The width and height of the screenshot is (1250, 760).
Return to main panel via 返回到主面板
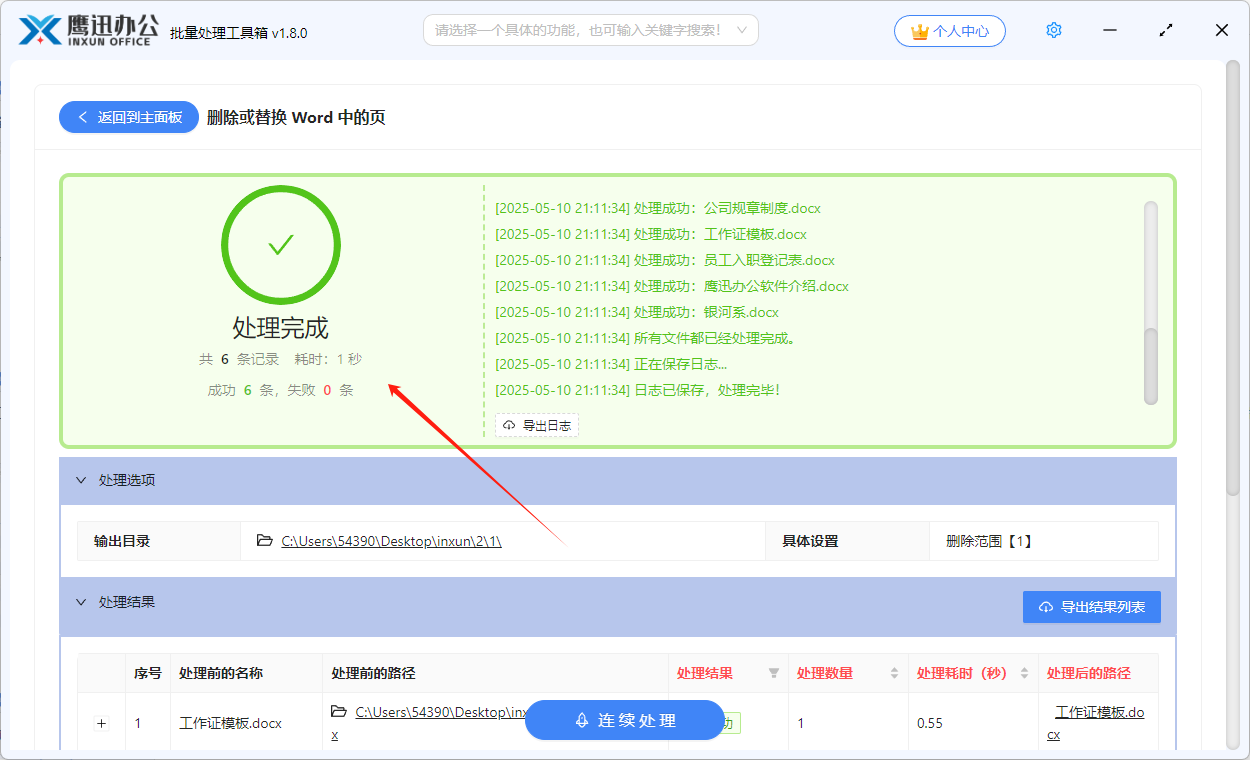click(x=129, y=117)
